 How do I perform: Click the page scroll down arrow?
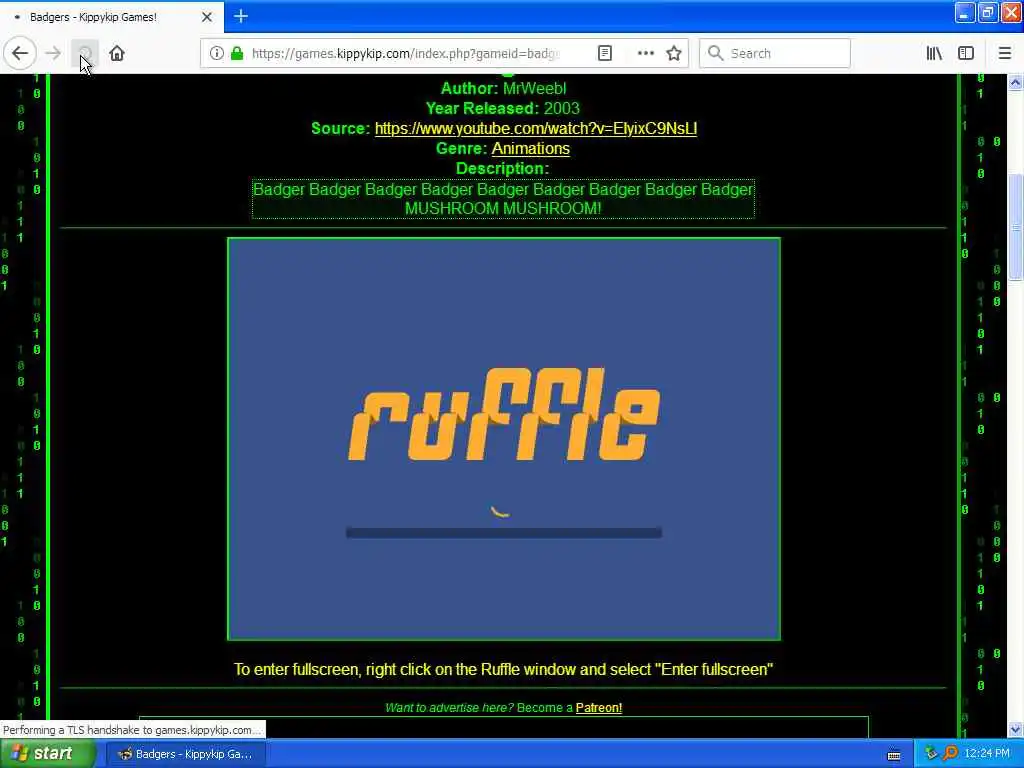tap(1016, 729)
